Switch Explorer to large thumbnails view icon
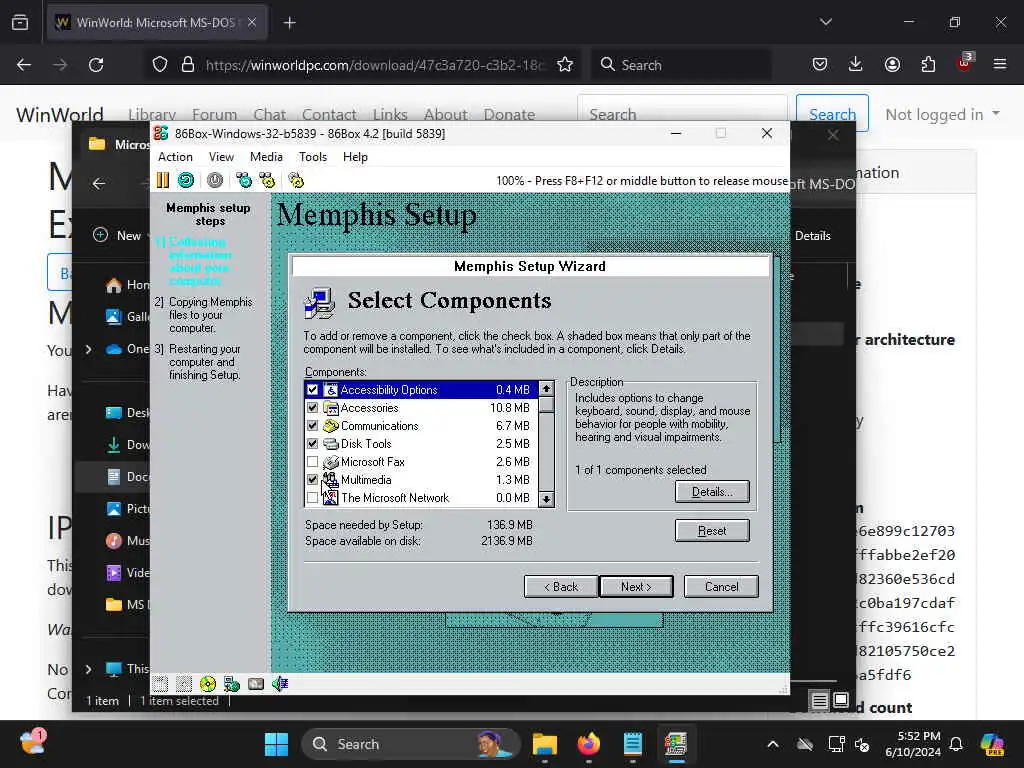This screenshot has width=1024, height=768. pos(841,701)
